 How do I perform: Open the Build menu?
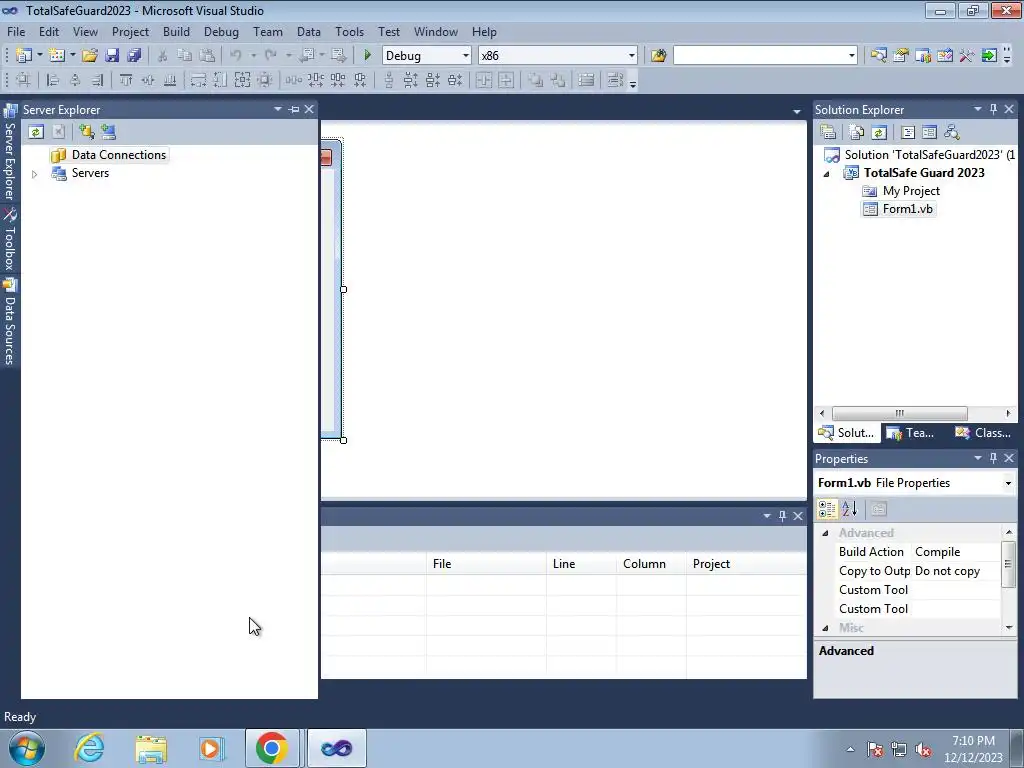tap(176, 31)
